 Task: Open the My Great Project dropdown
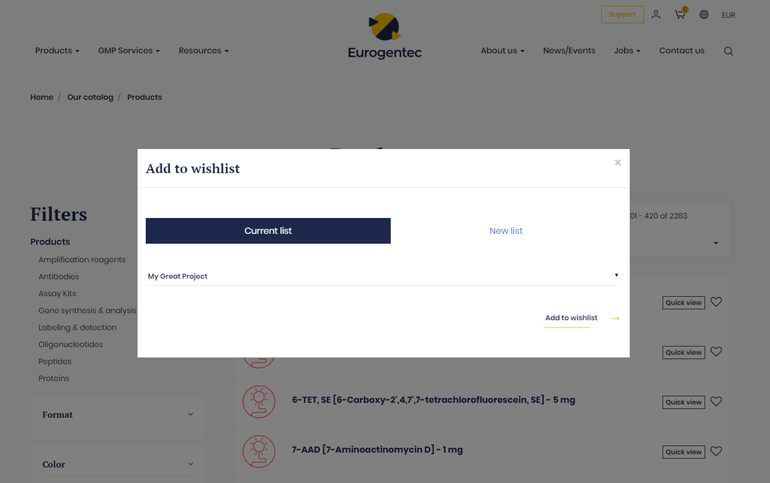(x=383, y=276)
